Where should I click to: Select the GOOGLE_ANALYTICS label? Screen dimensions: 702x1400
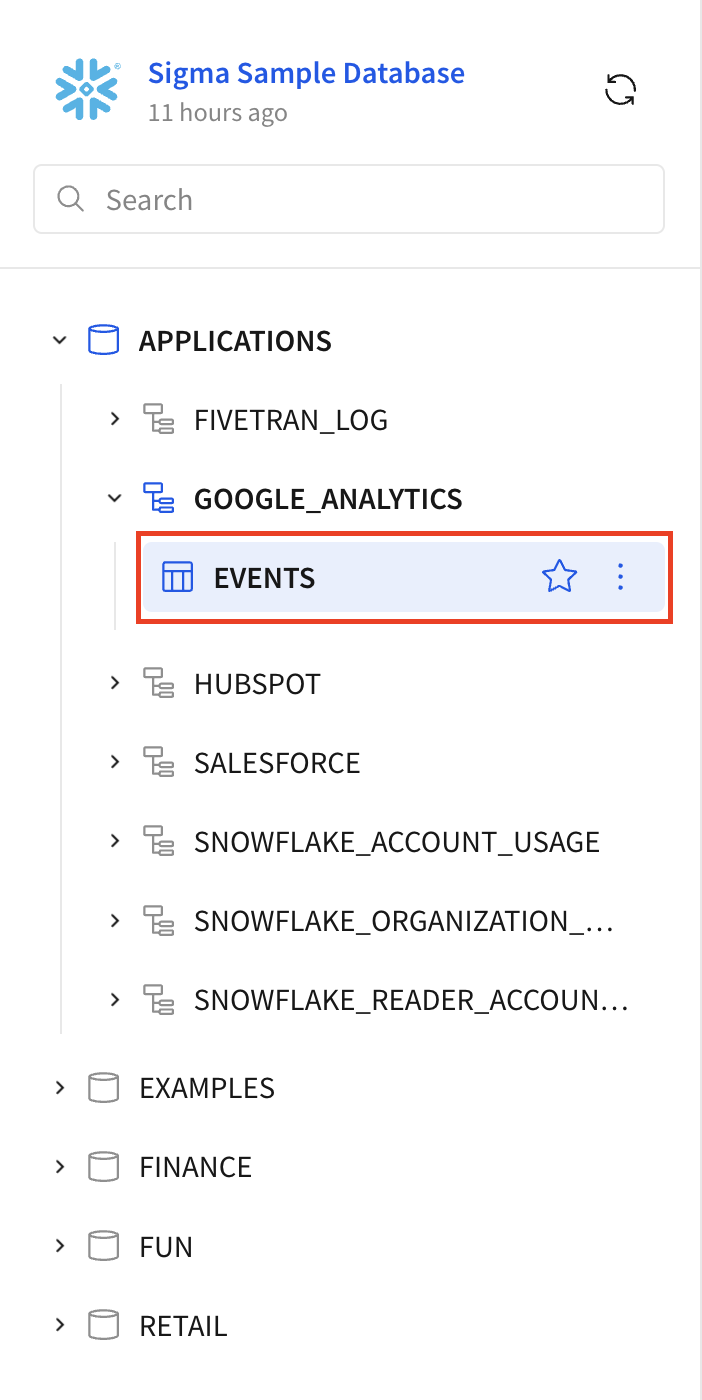point(328,499)
